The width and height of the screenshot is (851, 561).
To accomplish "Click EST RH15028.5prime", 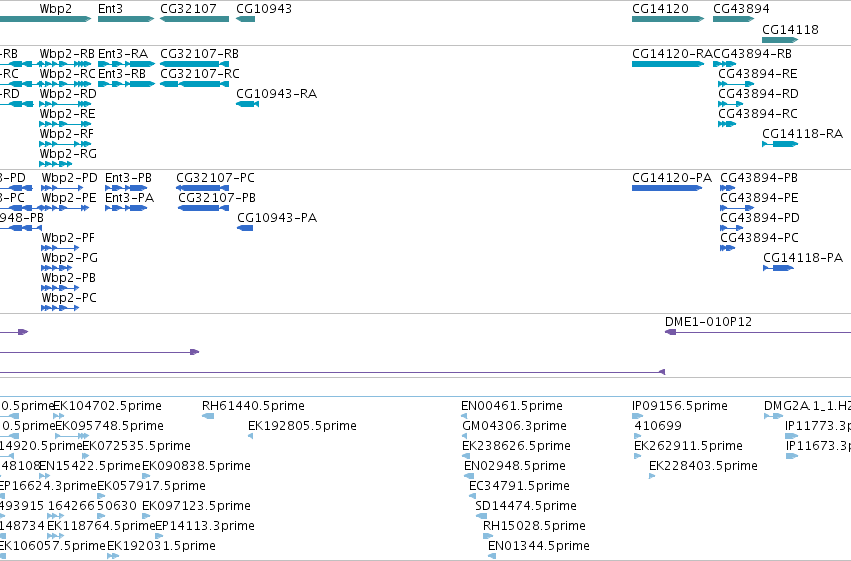I will coord(488,536).
